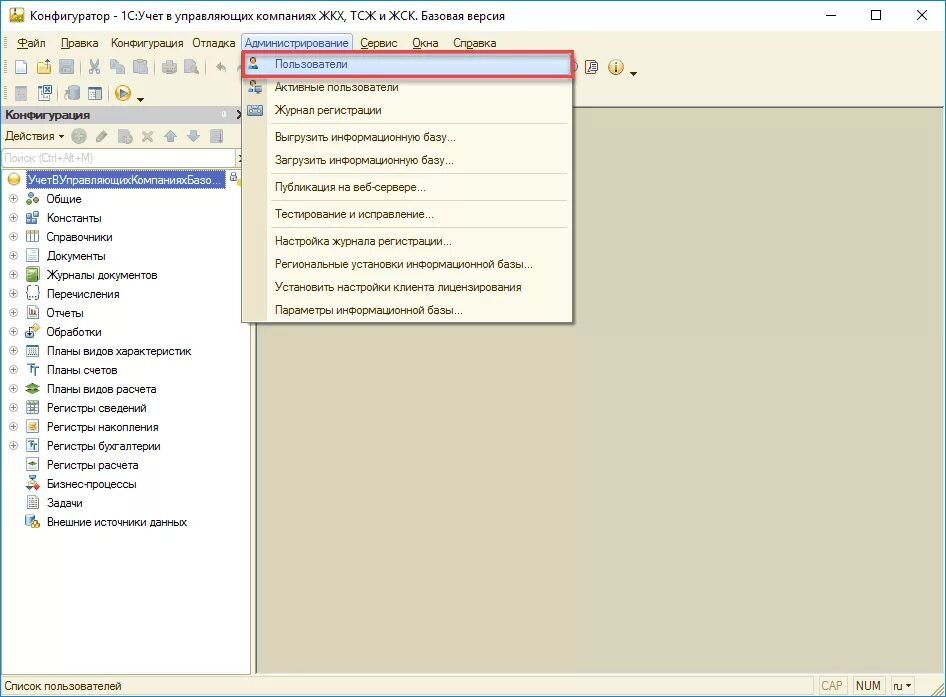Click the Print preview icon
The width and height of the screenshot is (946, 697).
(192, 67)
